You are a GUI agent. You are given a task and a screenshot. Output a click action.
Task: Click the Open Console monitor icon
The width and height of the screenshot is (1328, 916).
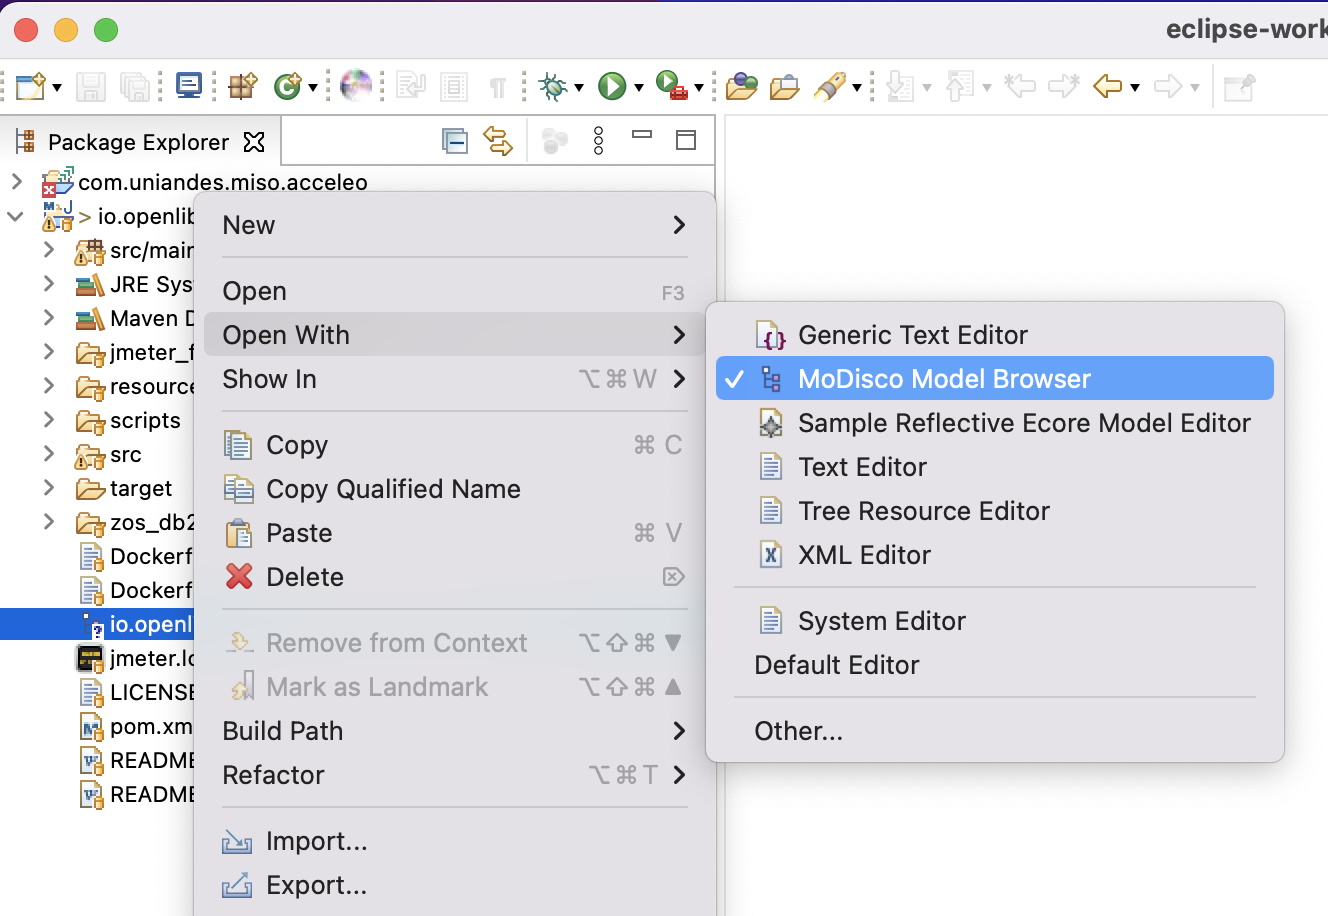(189, 86)
